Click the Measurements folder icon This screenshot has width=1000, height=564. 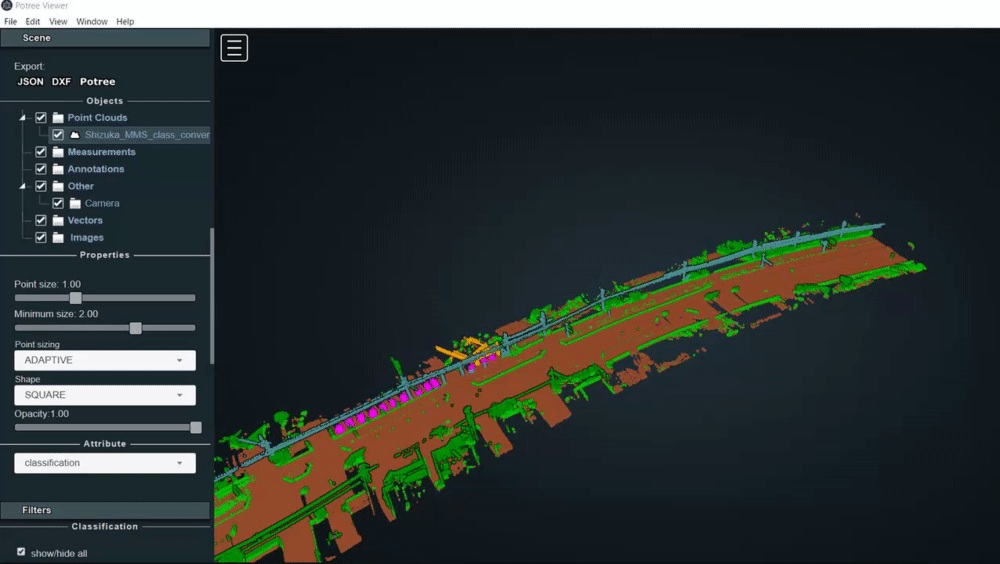click(x=58, y=152)
